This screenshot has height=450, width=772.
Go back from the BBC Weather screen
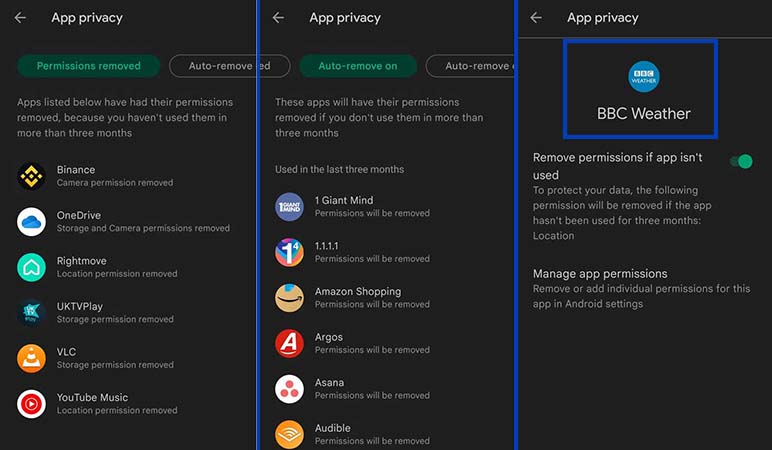[x=536, y=18]
